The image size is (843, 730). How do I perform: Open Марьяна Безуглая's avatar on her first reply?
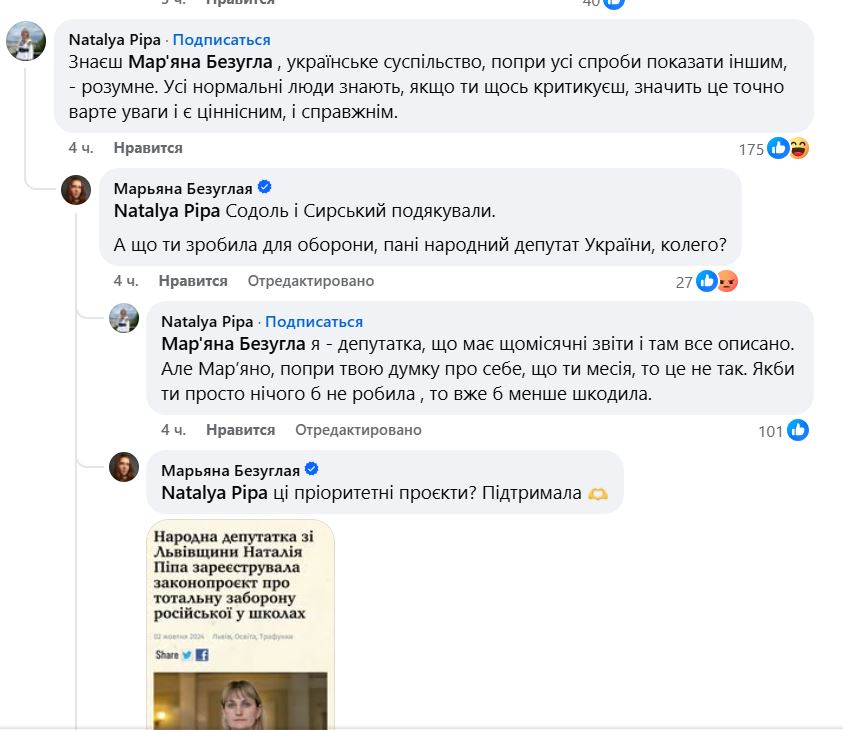tap(76, 188)
